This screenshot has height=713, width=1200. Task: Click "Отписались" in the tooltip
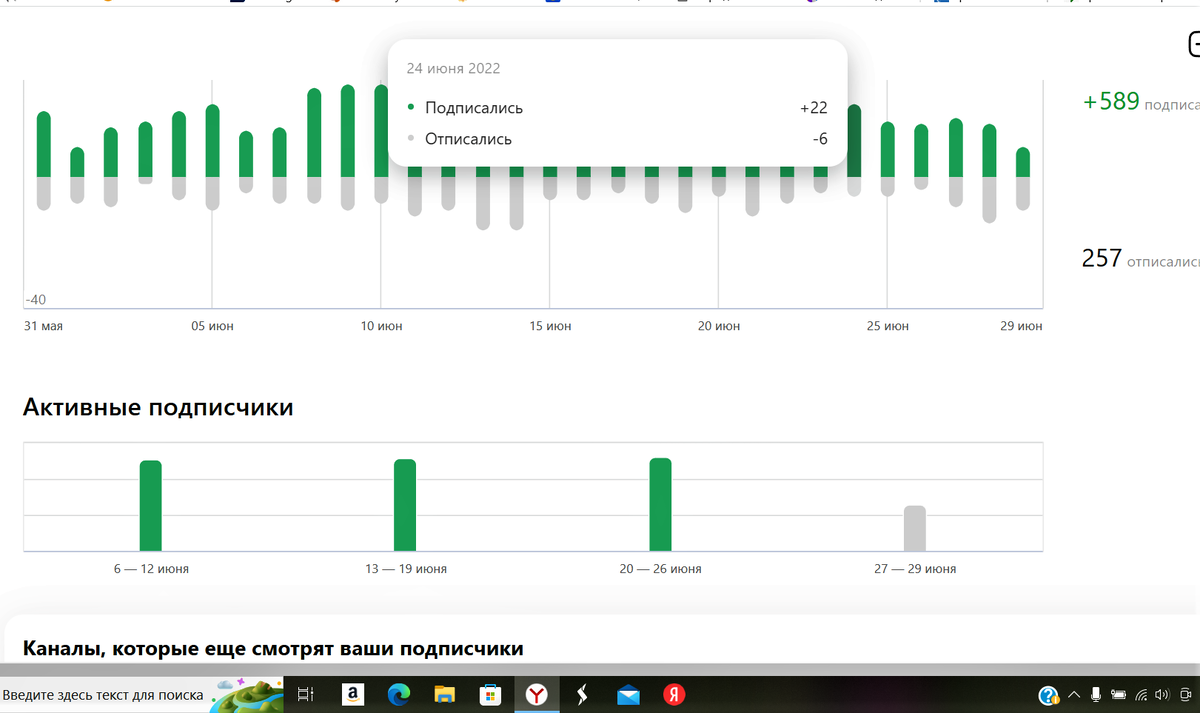(x=468, y=139)
